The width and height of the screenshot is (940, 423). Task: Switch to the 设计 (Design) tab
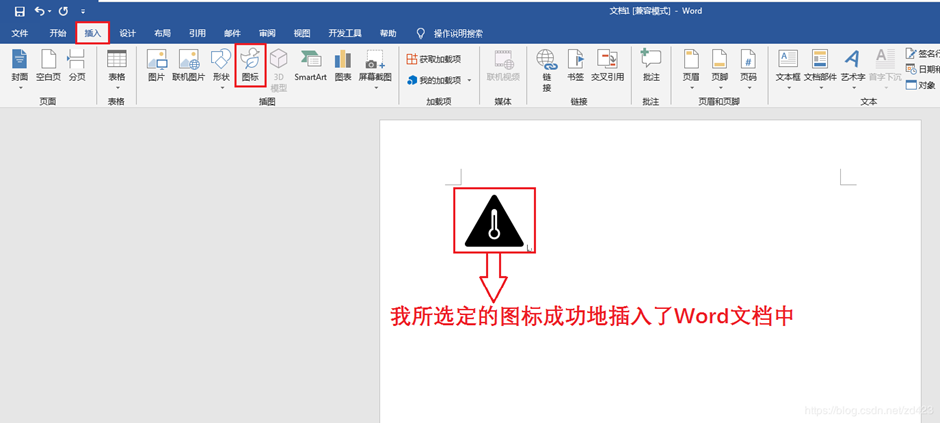coord(127,33)
